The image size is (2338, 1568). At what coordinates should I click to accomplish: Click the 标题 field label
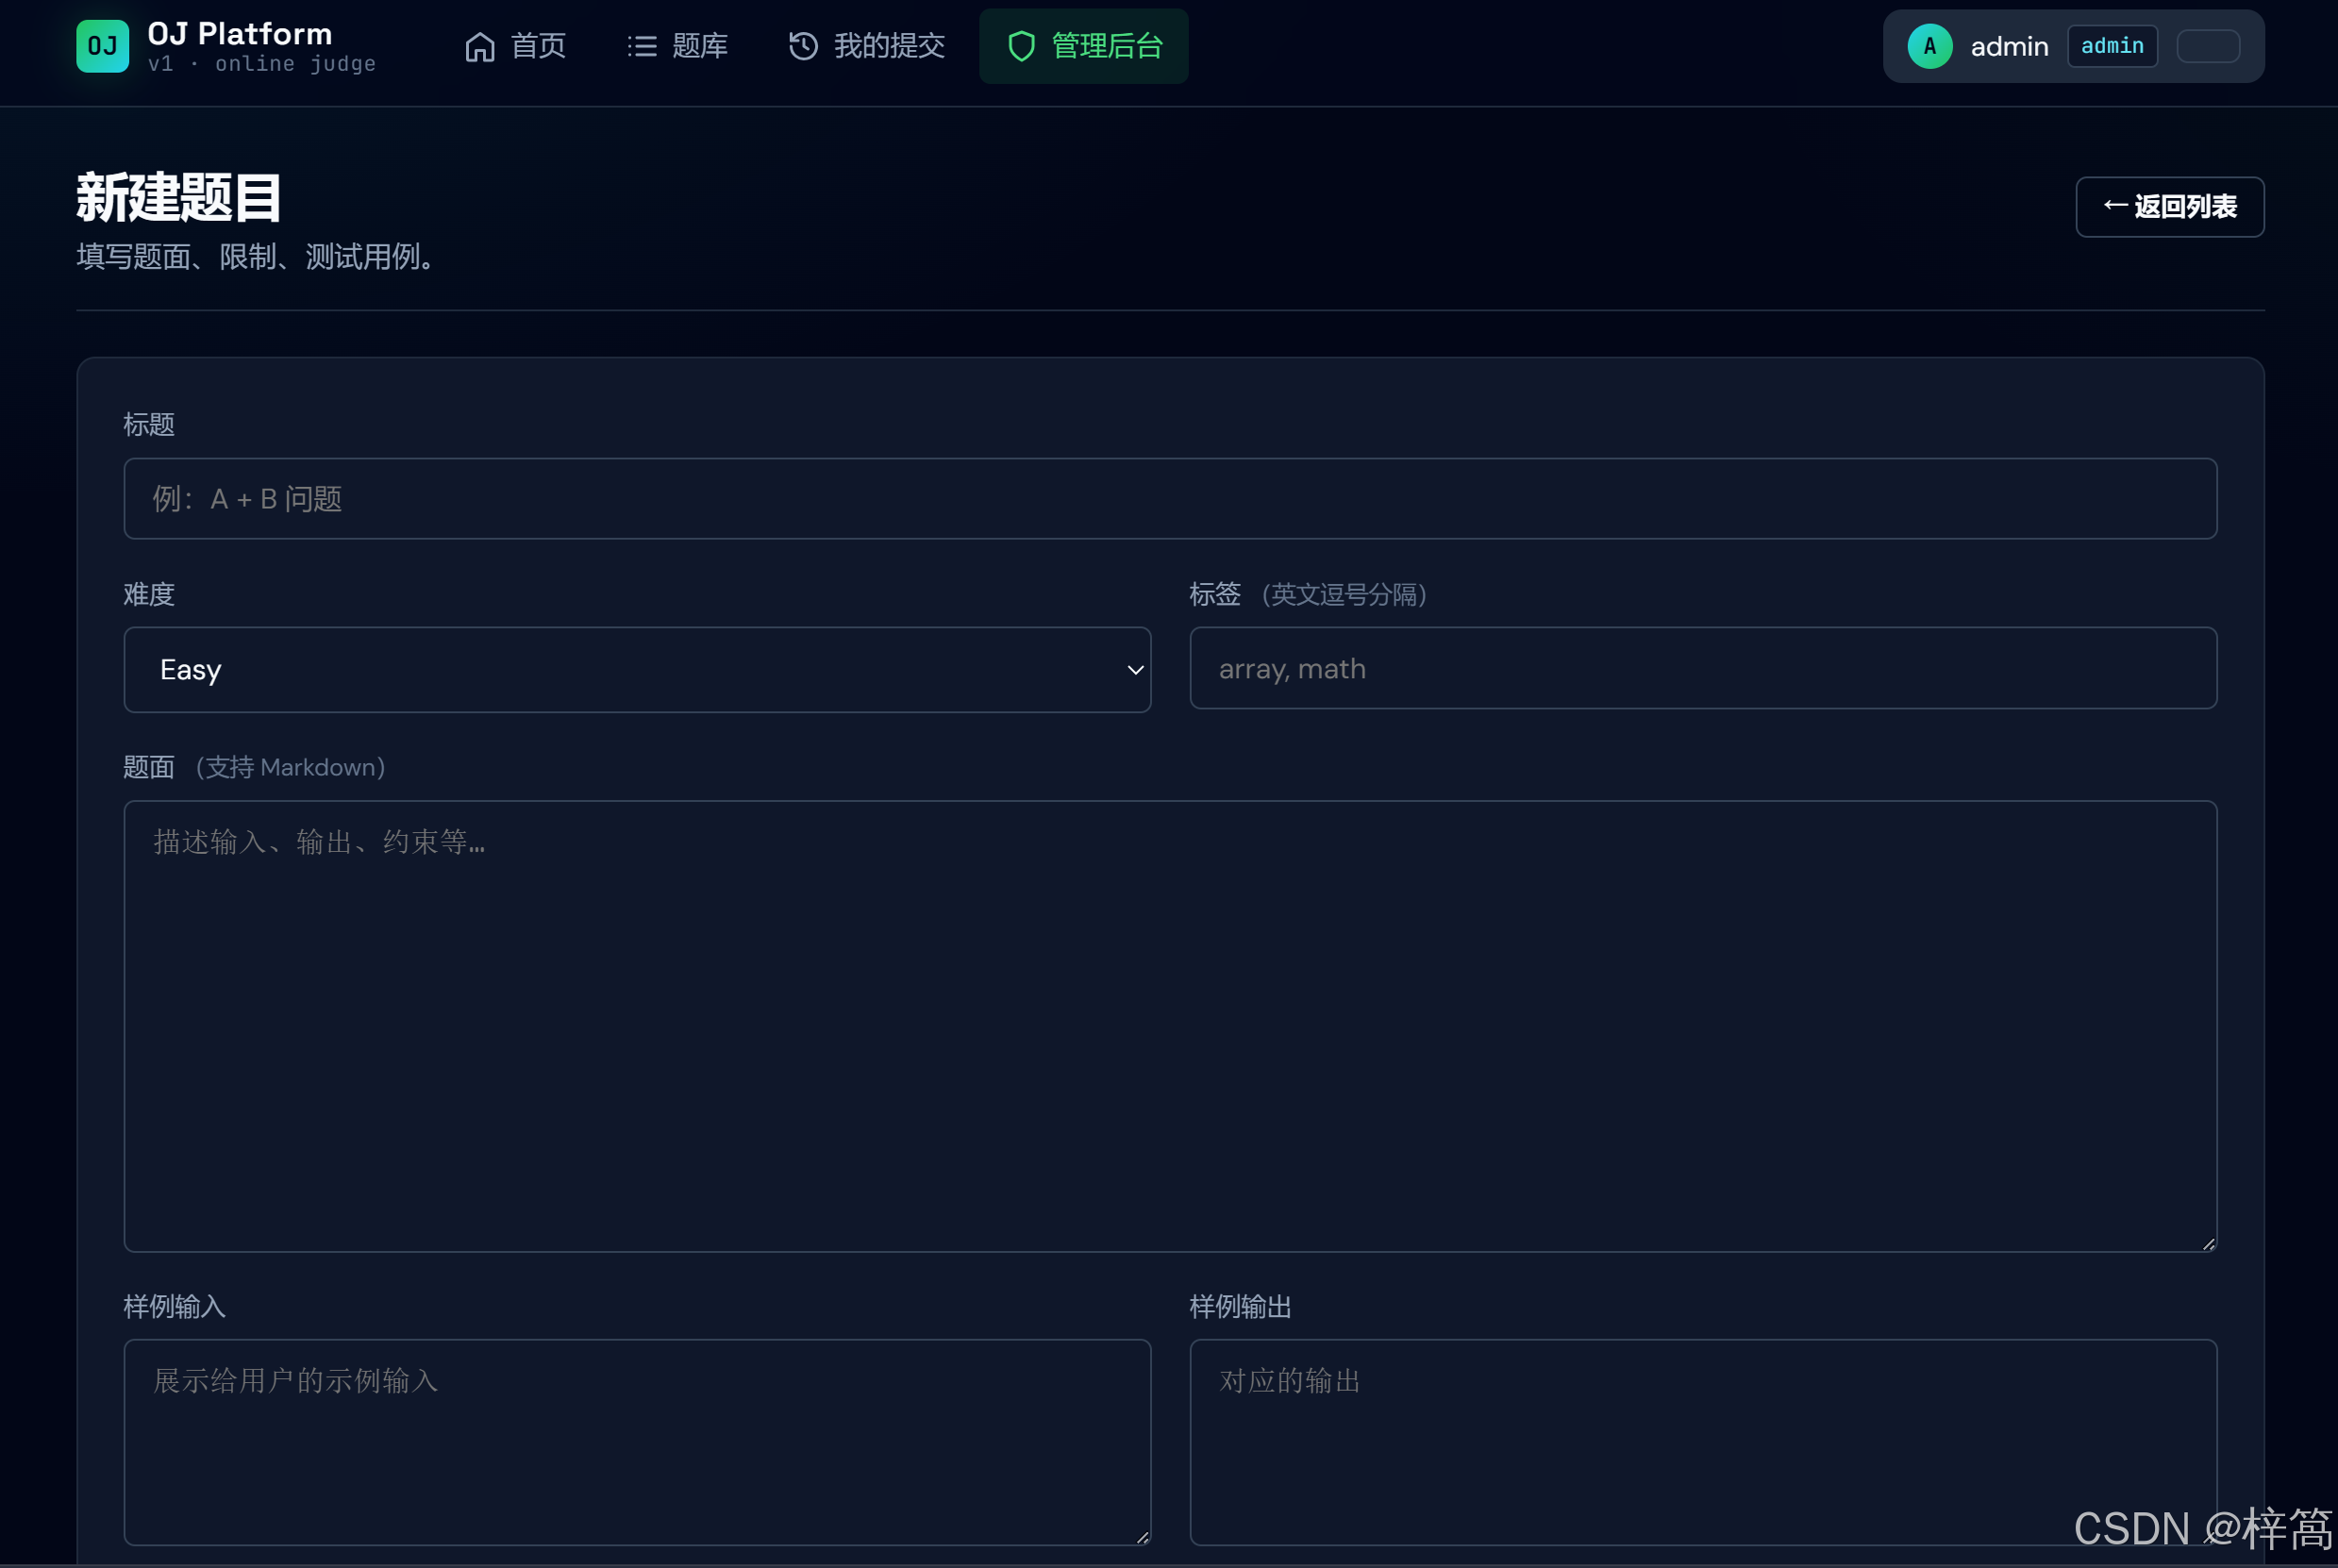(149, 425)
